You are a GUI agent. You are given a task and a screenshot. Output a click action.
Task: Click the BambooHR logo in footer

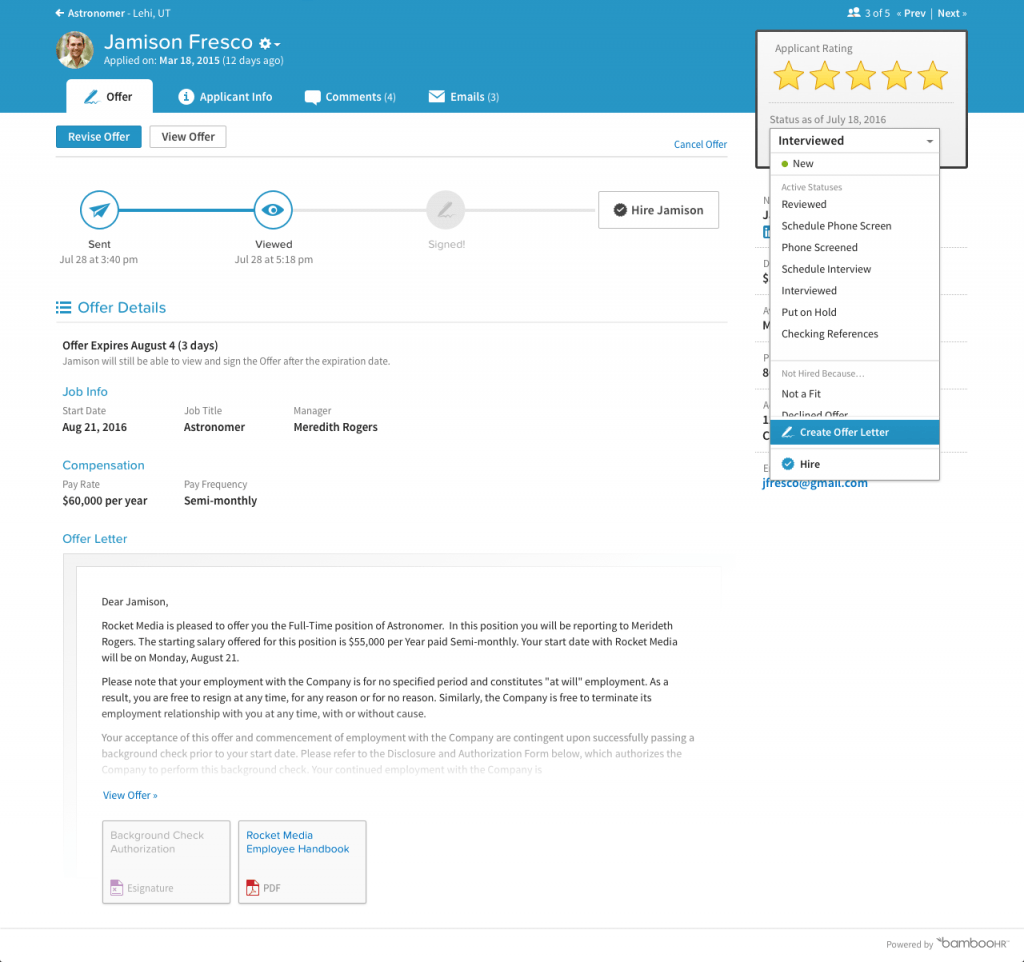972,943
